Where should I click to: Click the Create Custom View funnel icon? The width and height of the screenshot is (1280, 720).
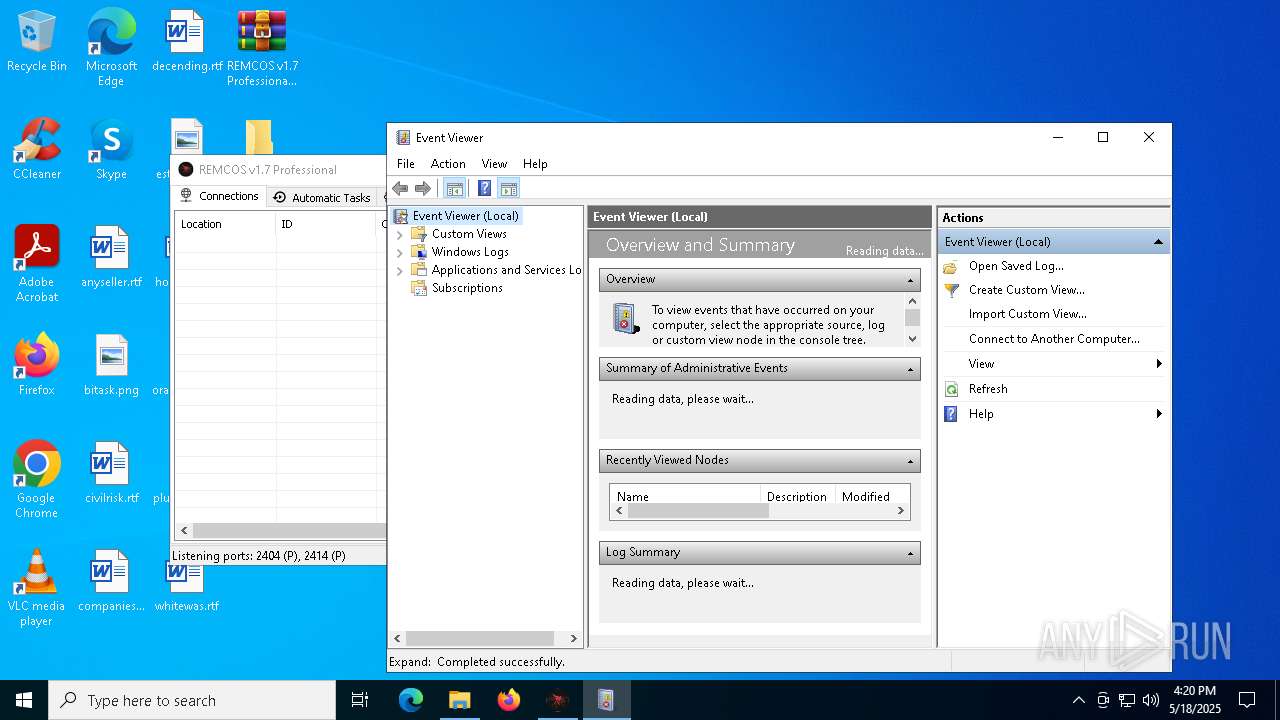[951, 290]
